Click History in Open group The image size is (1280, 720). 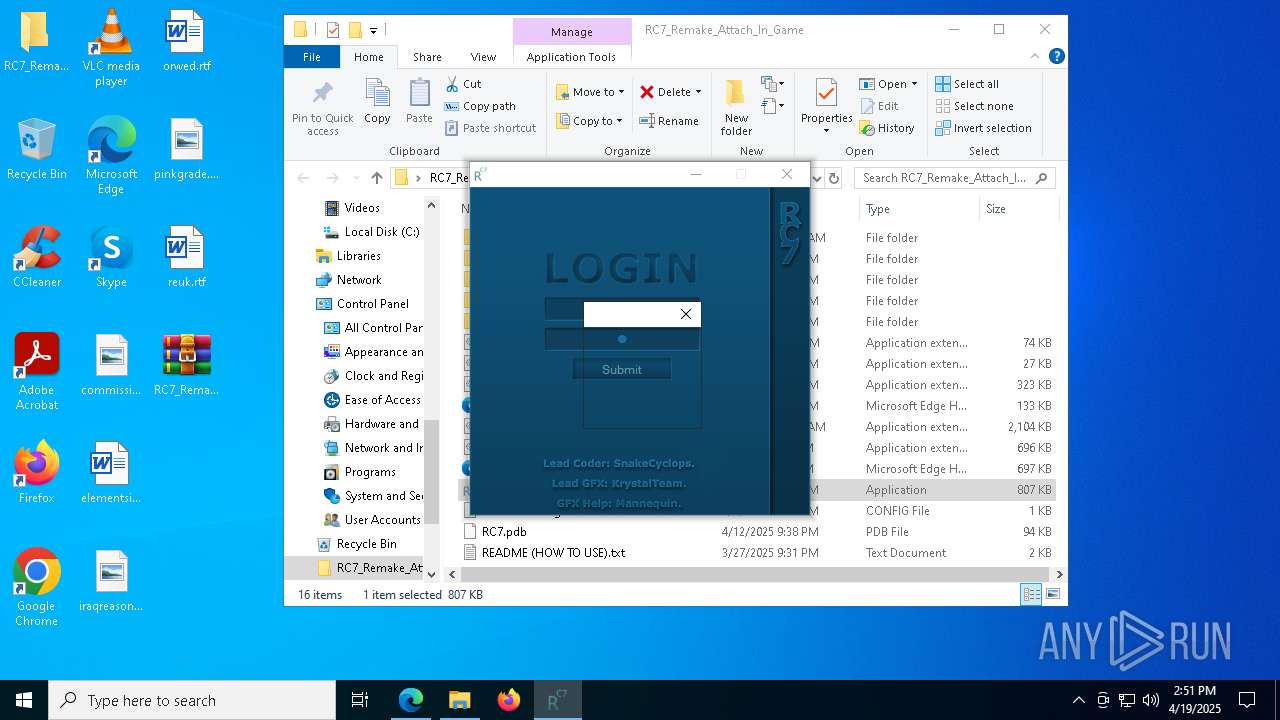coord(887,128)
